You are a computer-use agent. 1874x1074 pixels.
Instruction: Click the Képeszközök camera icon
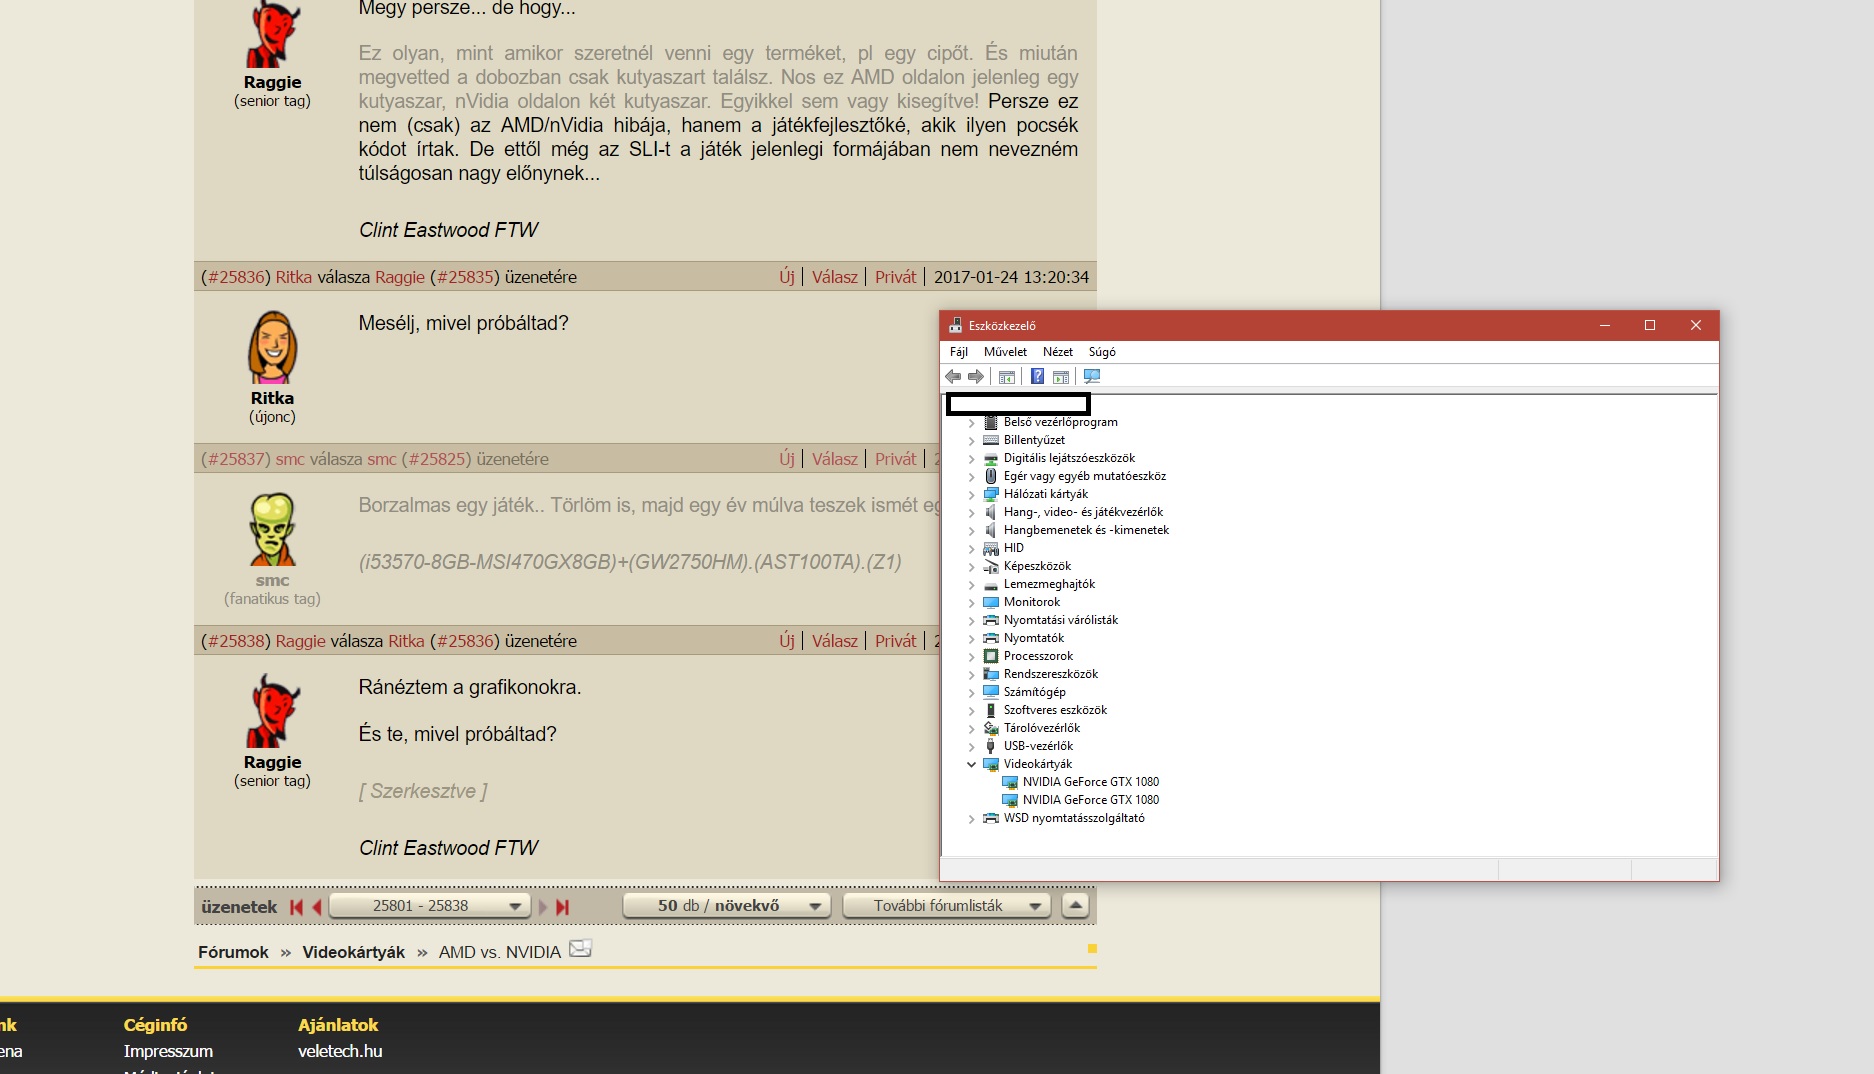click(x=991, y=566)
